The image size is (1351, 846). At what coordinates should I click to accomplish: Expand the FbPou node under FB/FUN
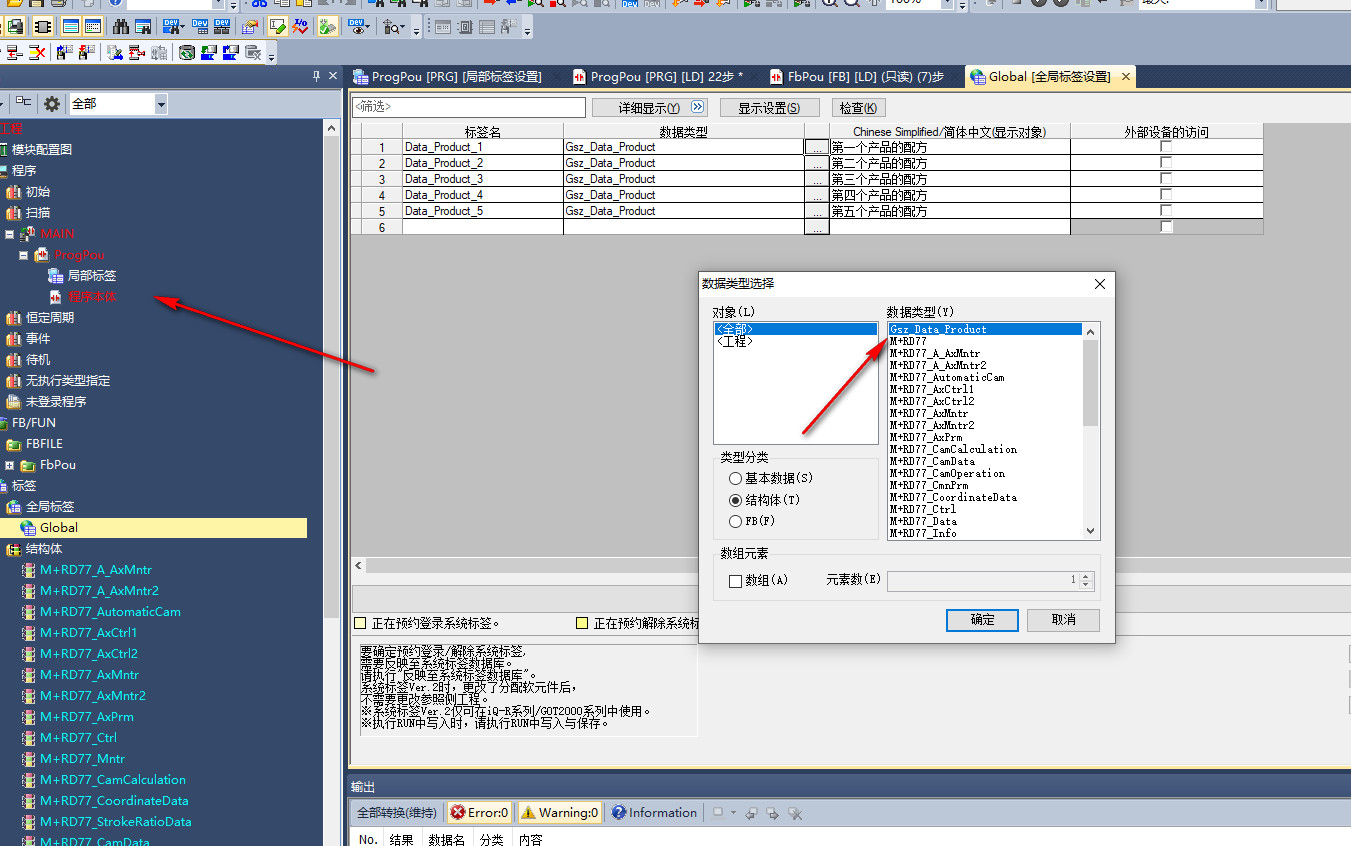(x=10, y=465)
